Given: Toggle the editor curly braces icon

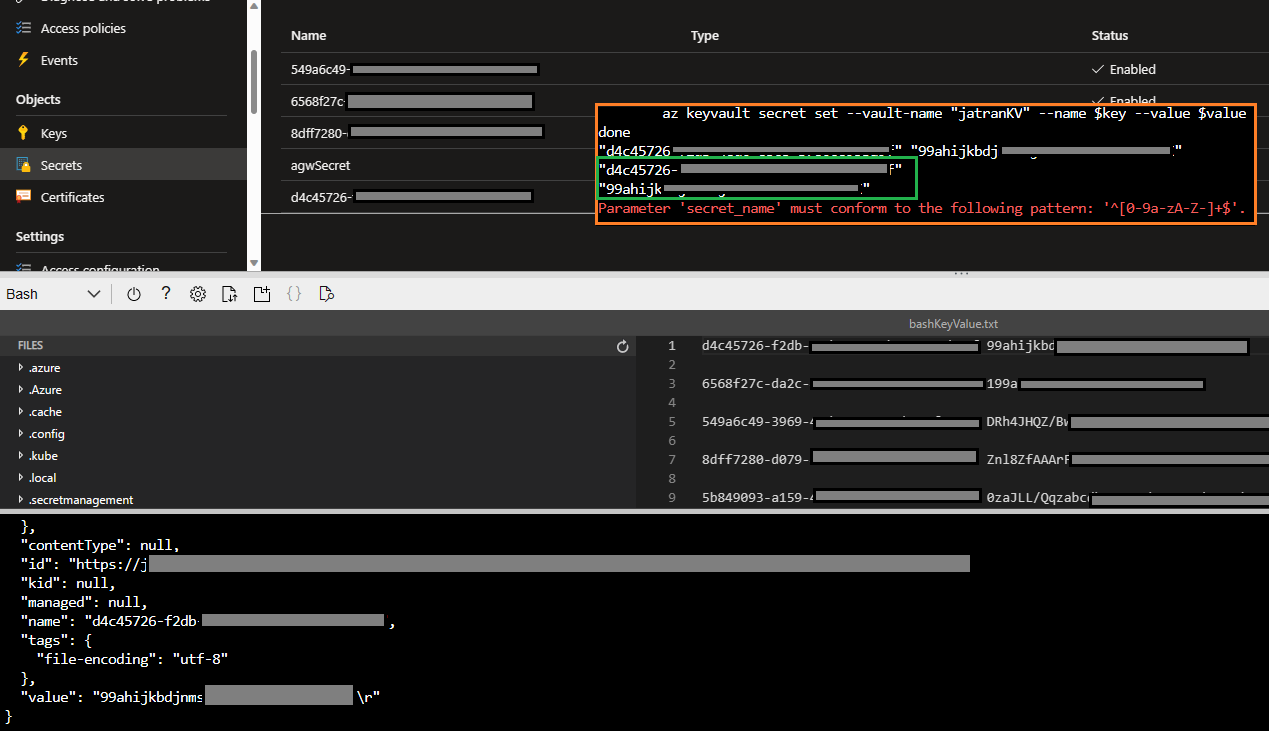Looking at the screenshot, I should coord(294,294).
